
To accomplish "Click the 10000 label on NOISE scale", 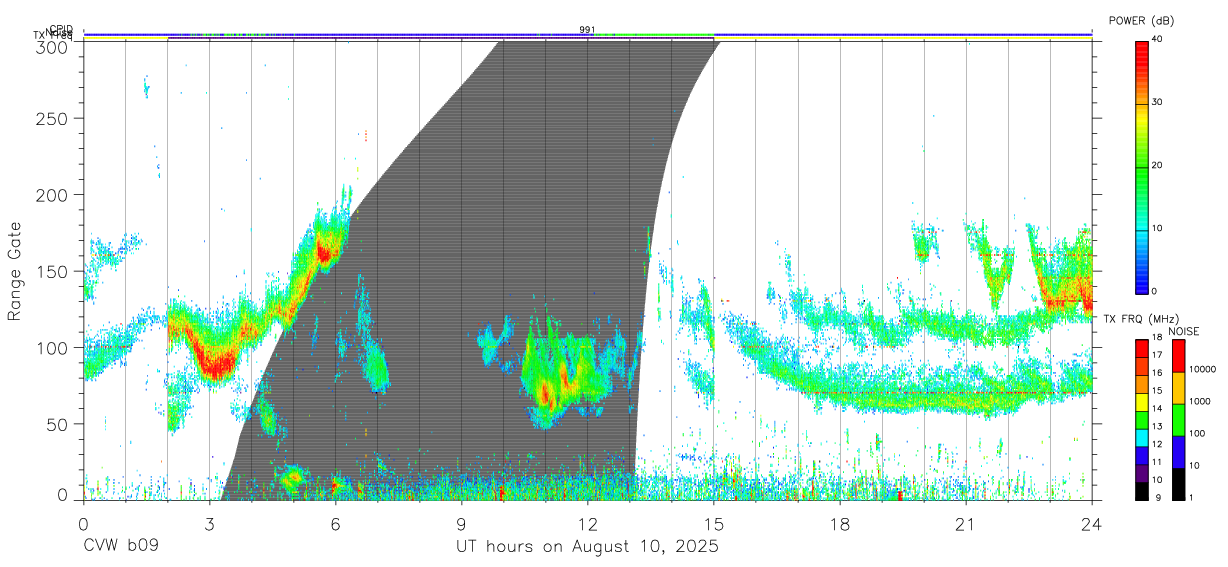I will (x=1202, y=369).
